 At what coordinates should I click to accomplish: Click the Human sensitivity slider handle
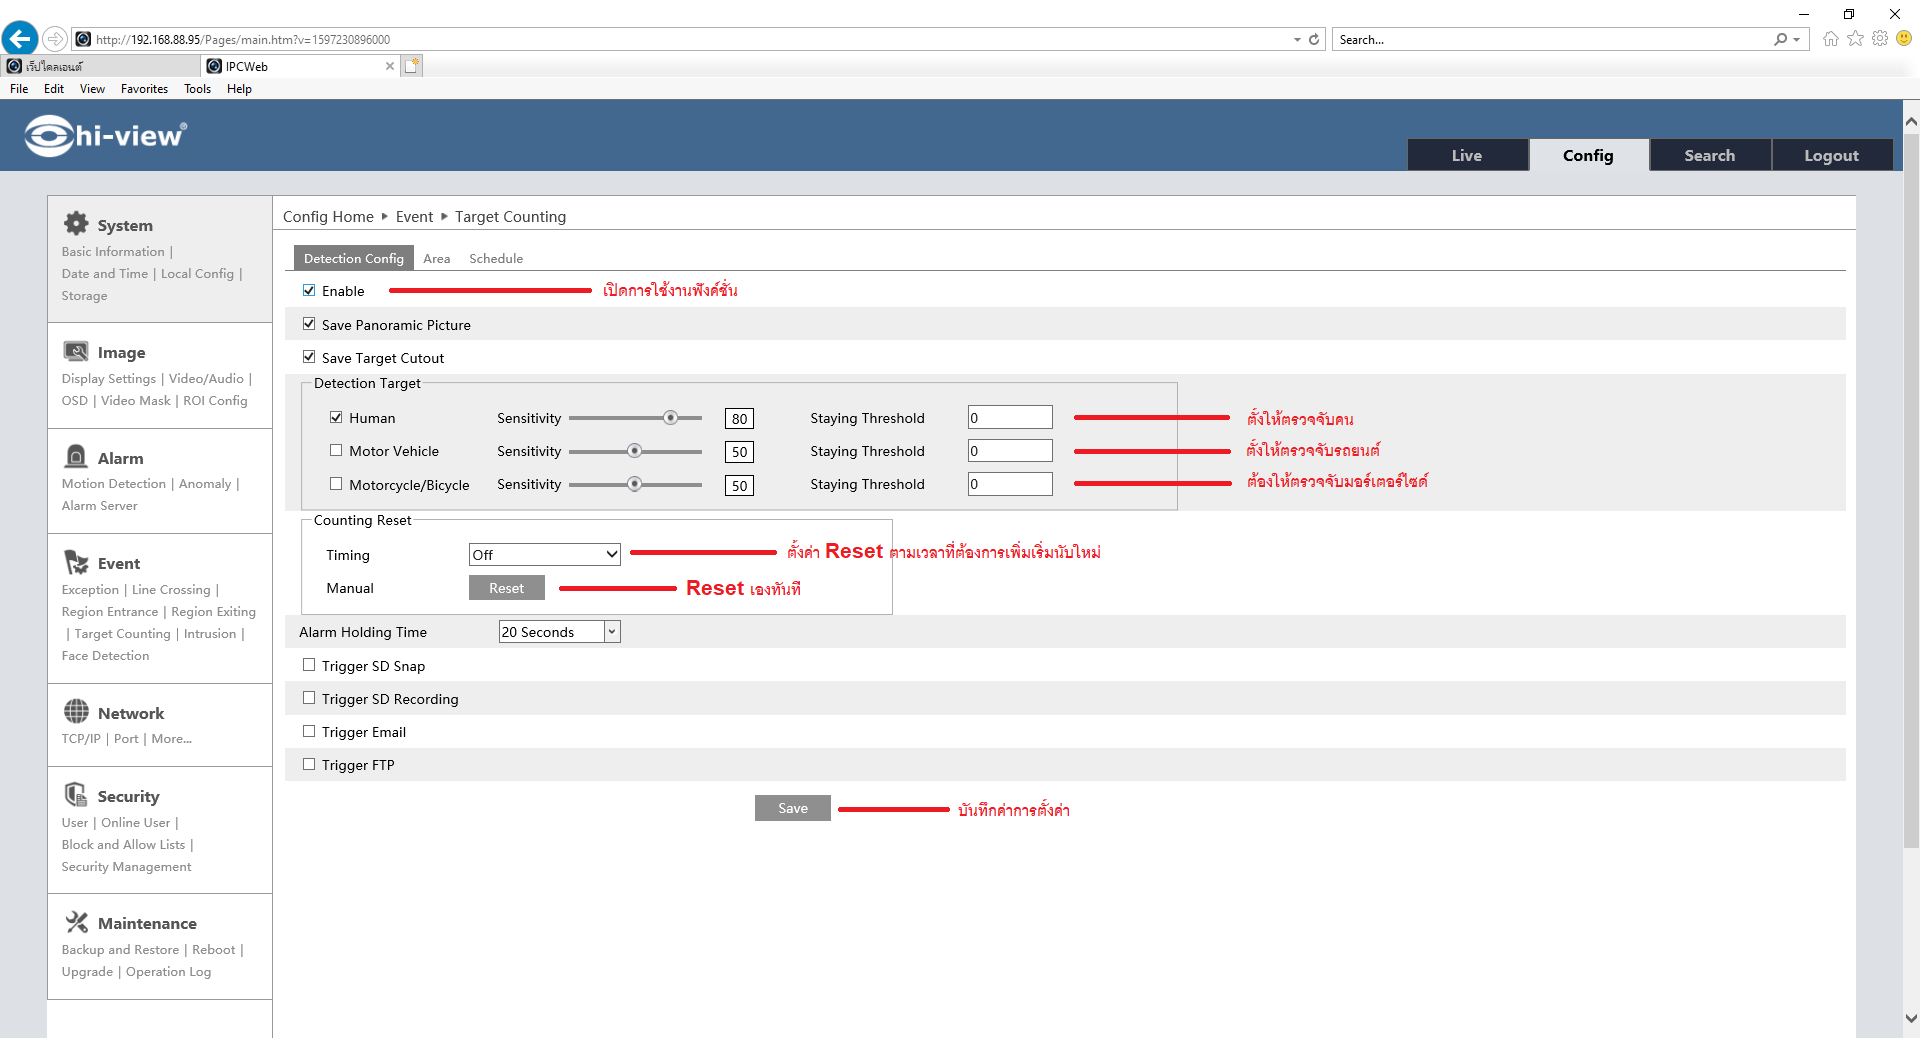pyautogui.click(x=671, y=418)
